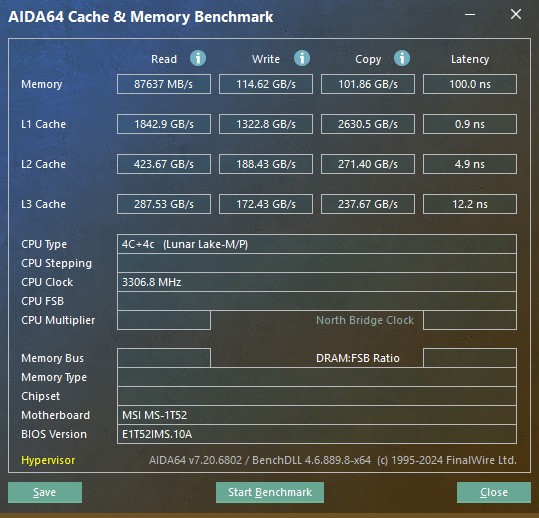Click the Close button at bottom right
Viewport: 539px width, 518px height.
[x=494, y=492]
